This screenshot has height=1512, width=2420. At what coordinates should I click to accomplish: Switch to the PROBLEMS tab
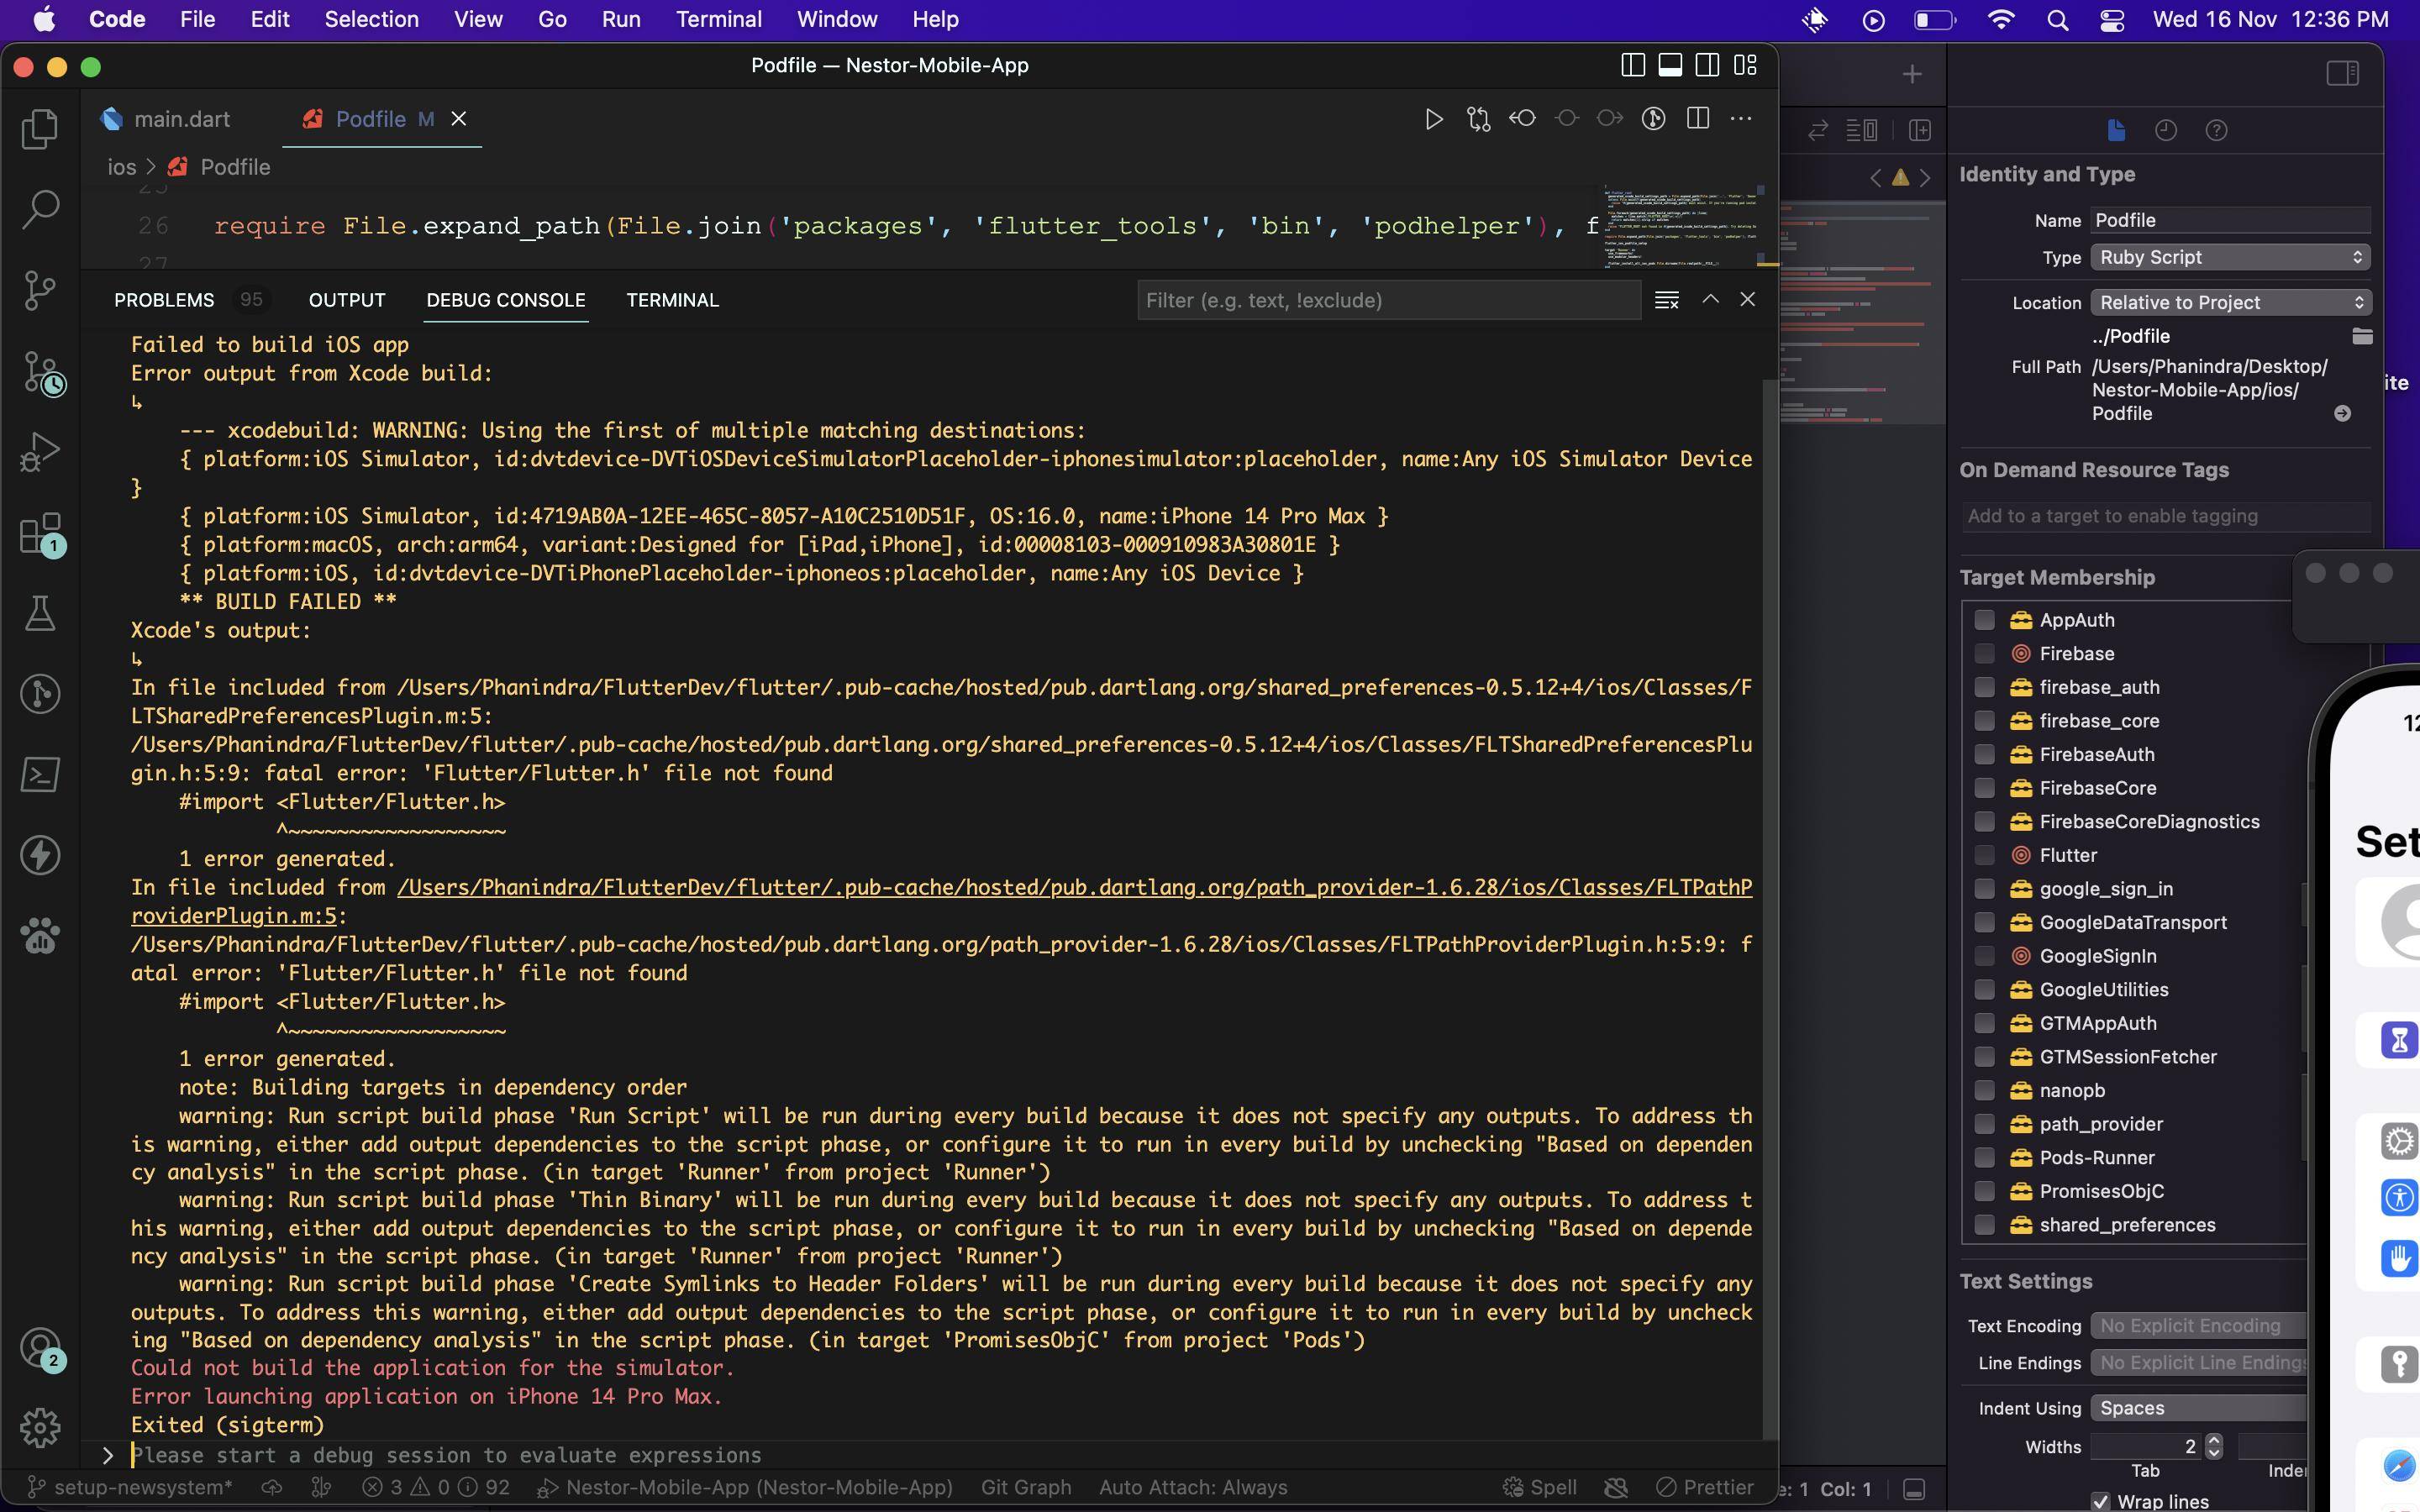164,300
